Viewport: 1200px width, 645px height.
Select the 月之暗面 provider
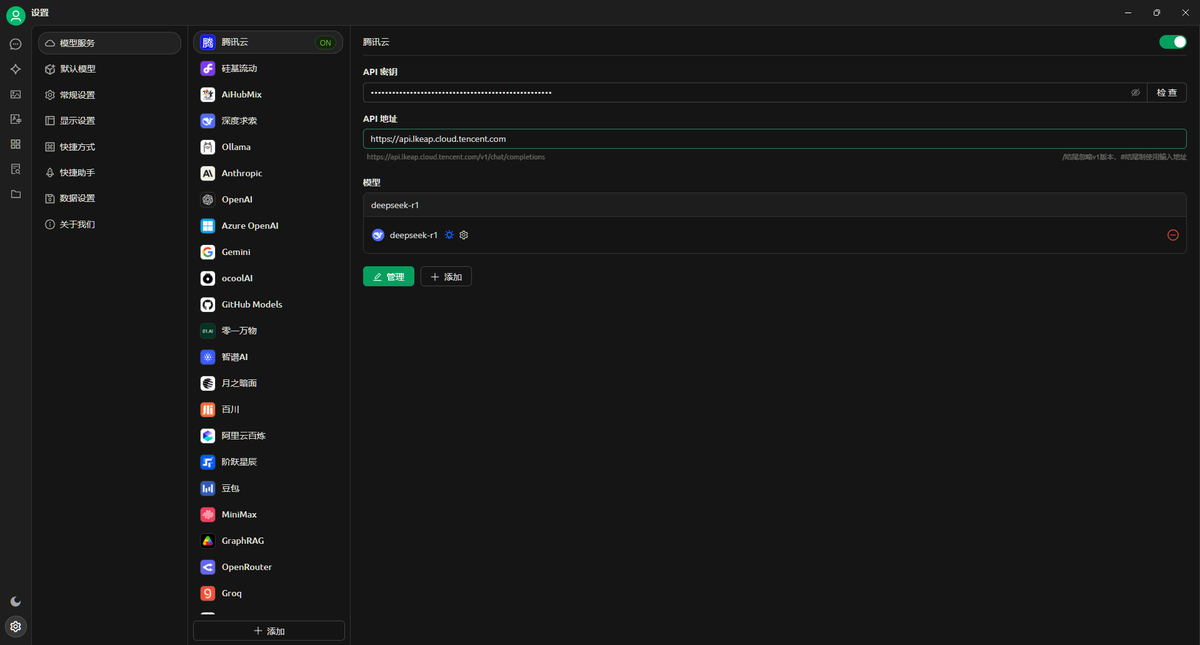coord(268,383)
